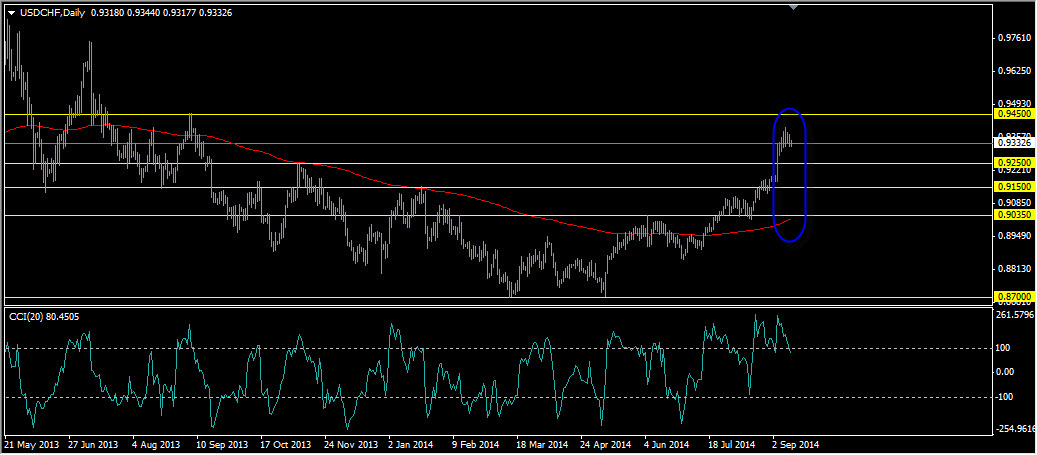1037x455 pixels.
Task: Click the 0.90350 horizontal line label
Action: 1013,215
